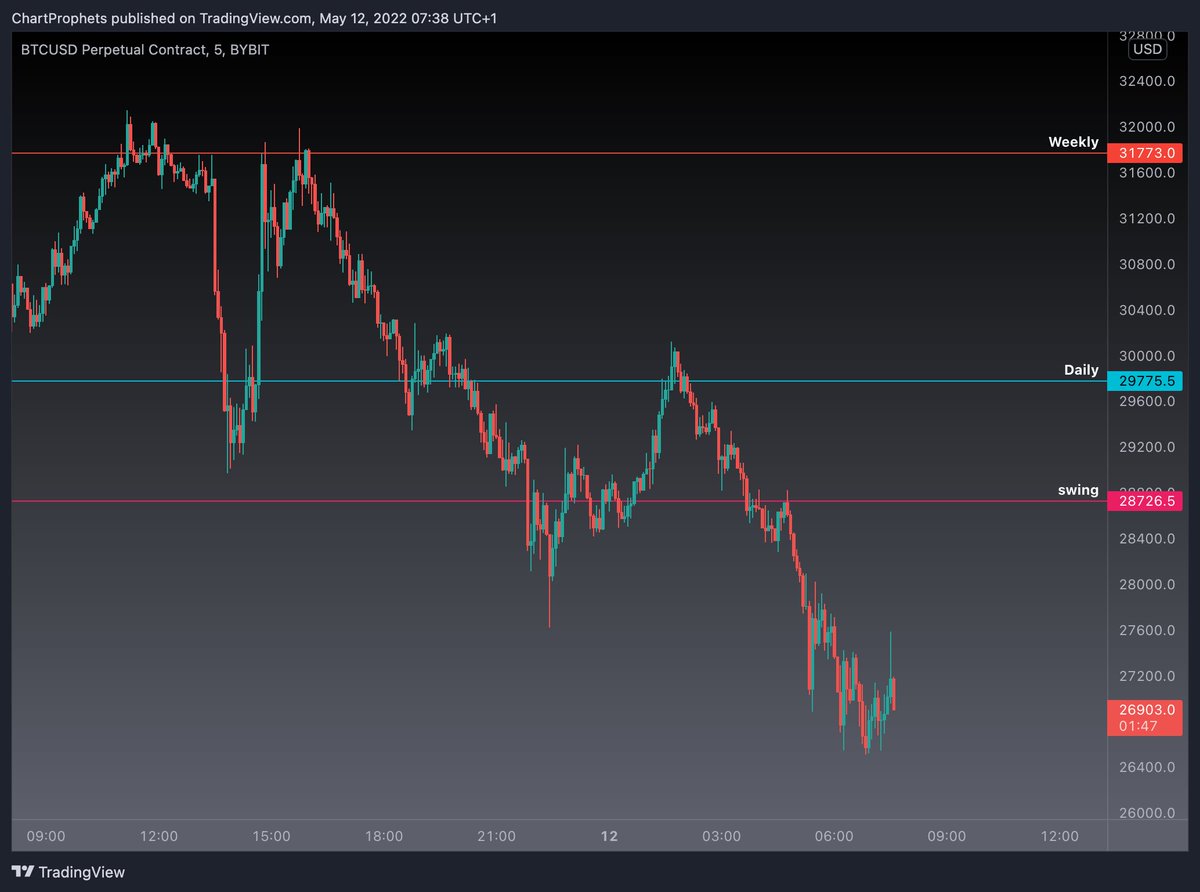Click the 32400.0 price axis label
Viewport: 1200px width, 892px height.
1145,81
